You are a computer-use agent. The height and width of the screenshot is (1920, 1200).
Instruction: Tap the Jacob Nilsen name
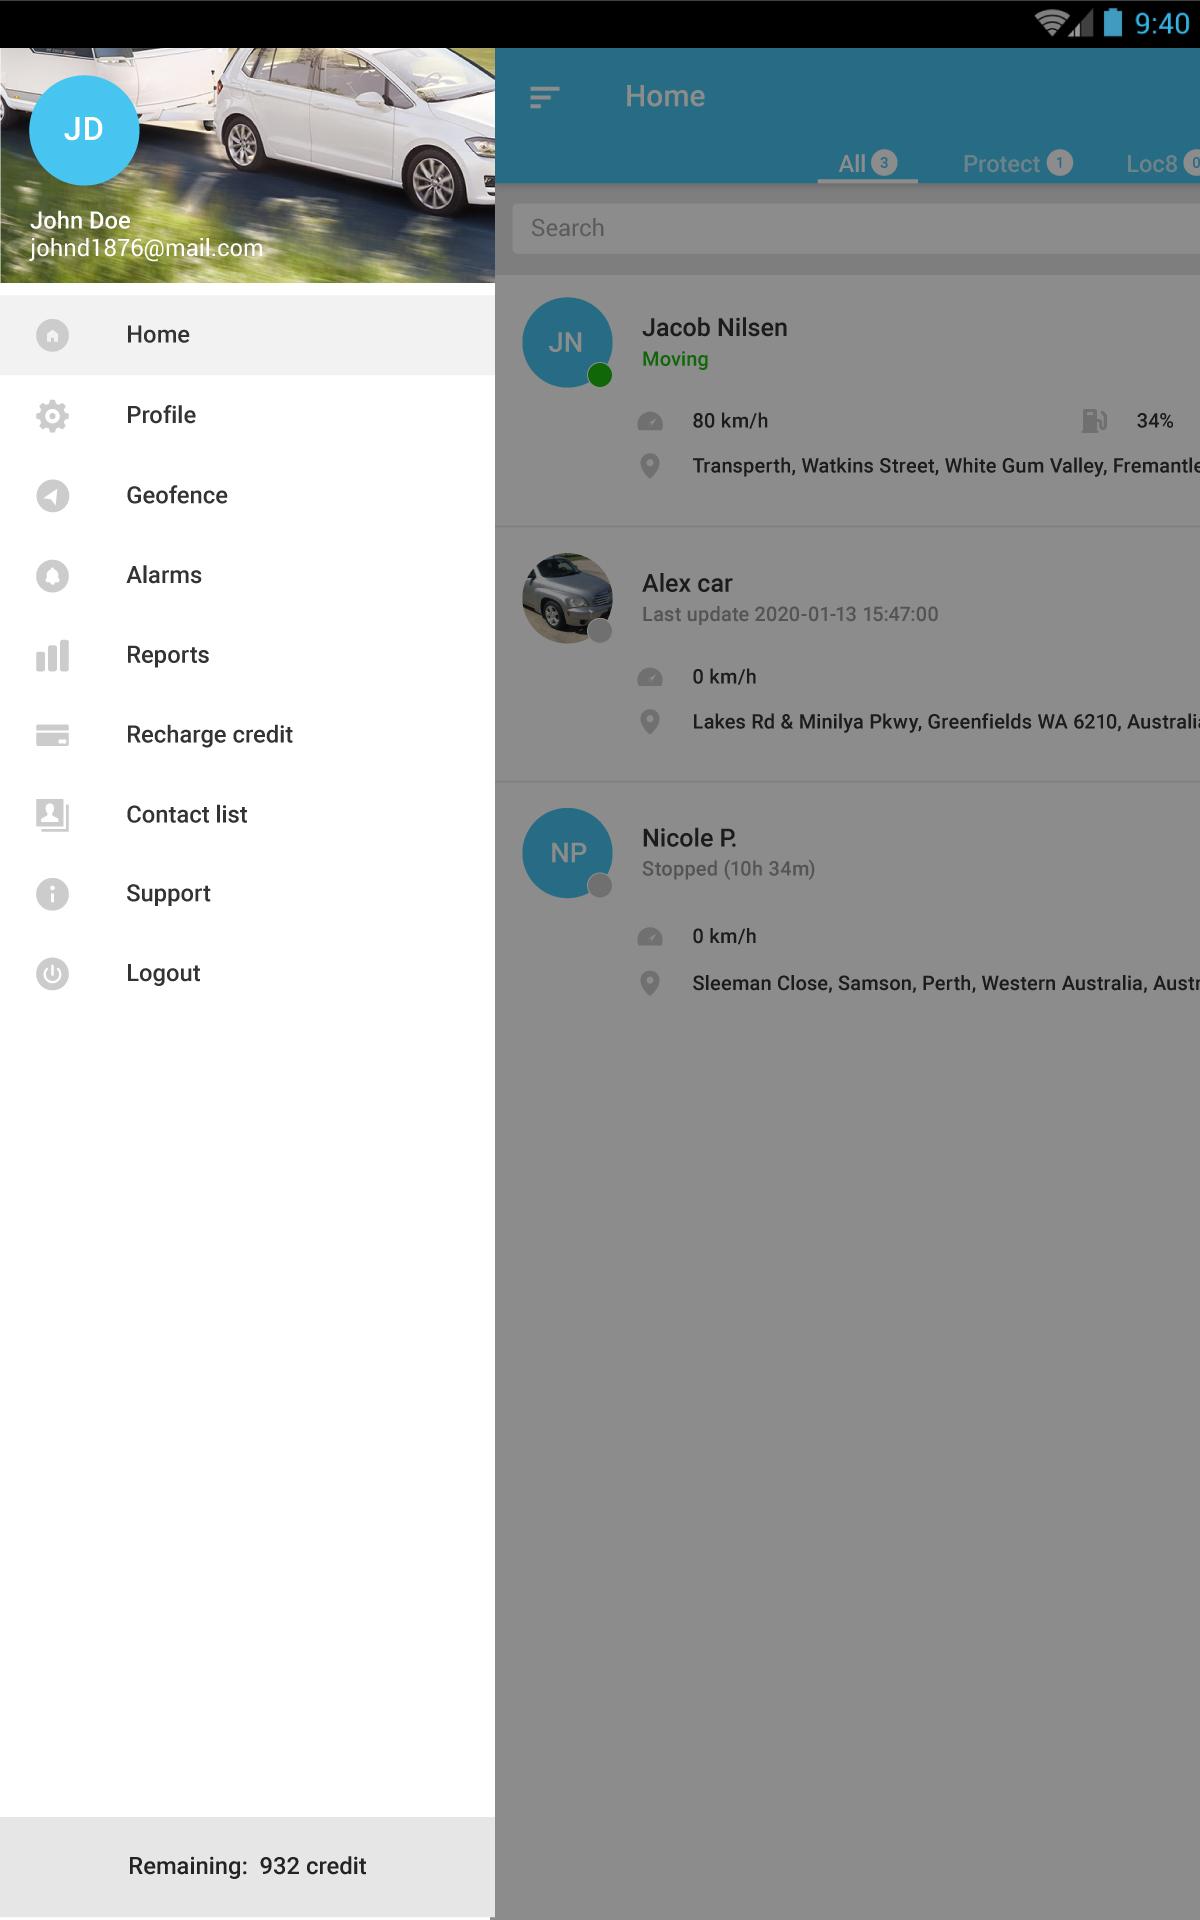(715, 328)
